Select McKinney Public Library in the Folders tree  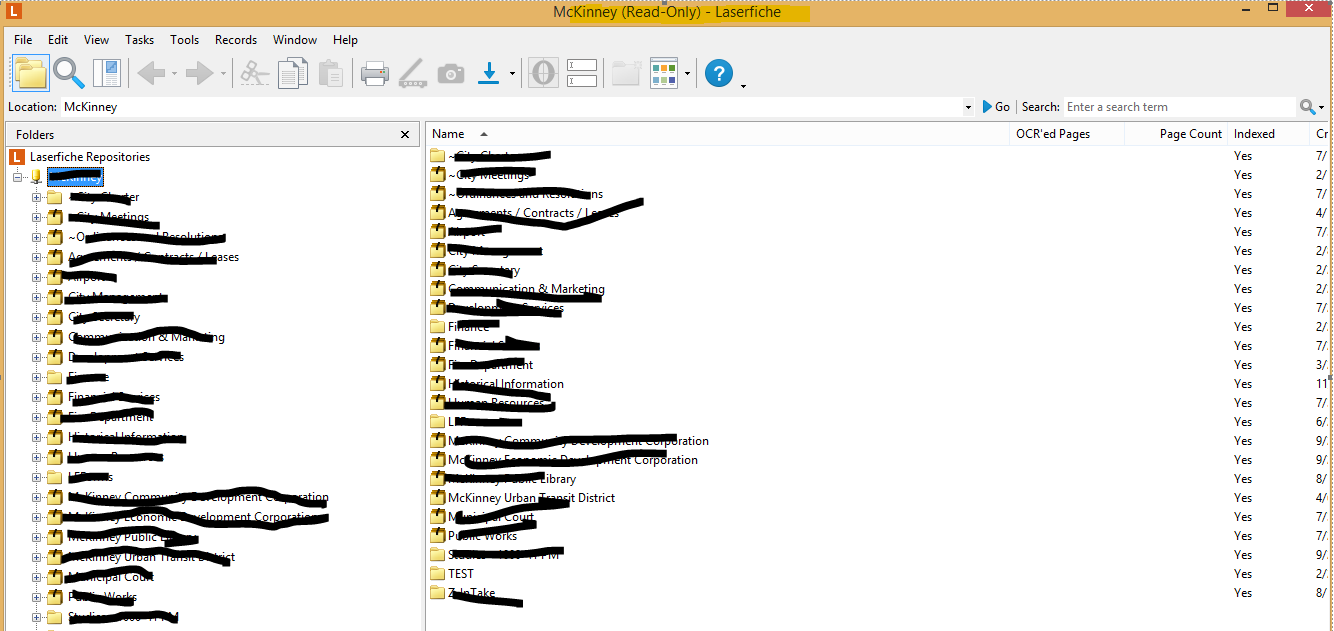point(131,537)
